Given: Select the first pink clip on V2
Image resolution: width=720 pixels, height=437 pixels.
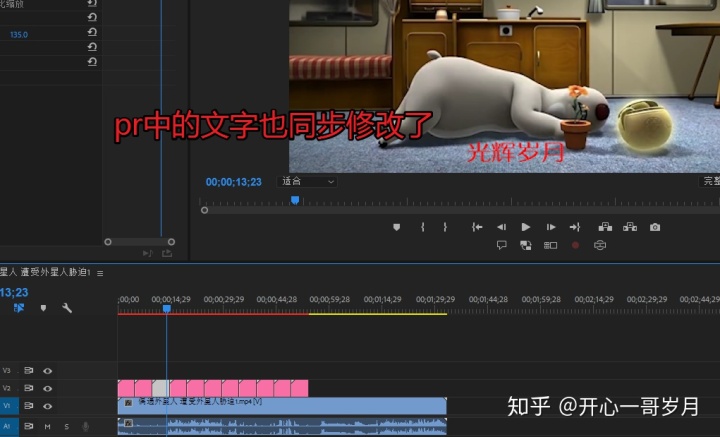Looking at the screenshot, I should [x=126, y=388].
